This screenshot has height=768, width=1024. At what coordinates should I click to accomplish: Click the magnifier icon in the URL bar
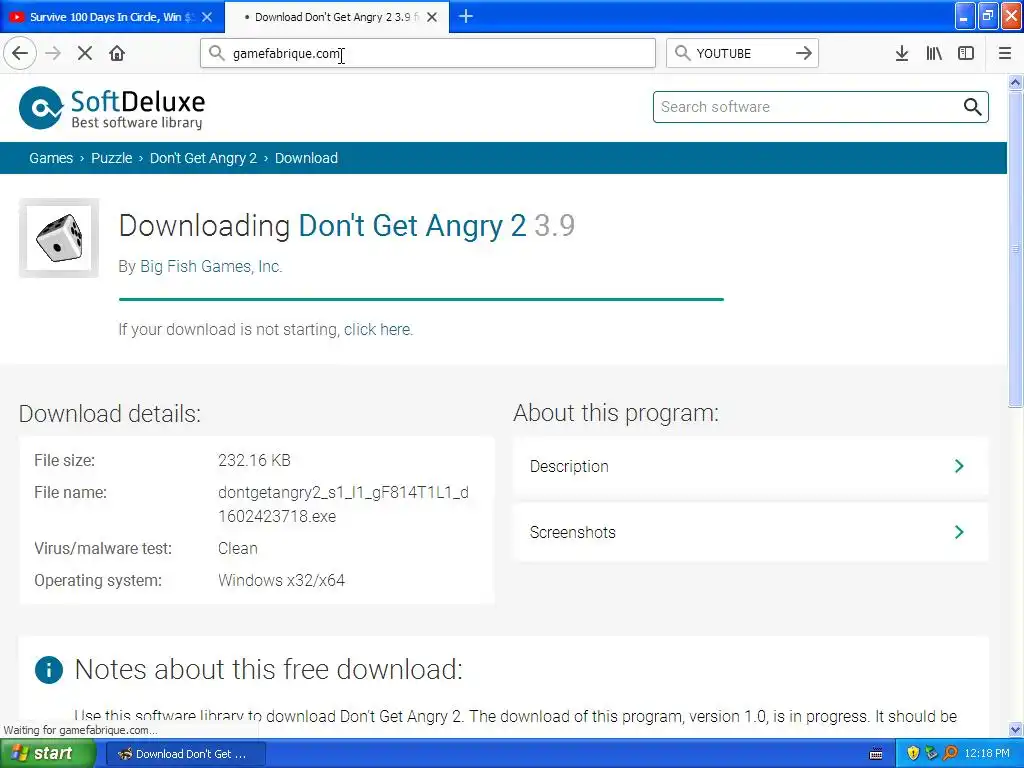tap(216, 52)
